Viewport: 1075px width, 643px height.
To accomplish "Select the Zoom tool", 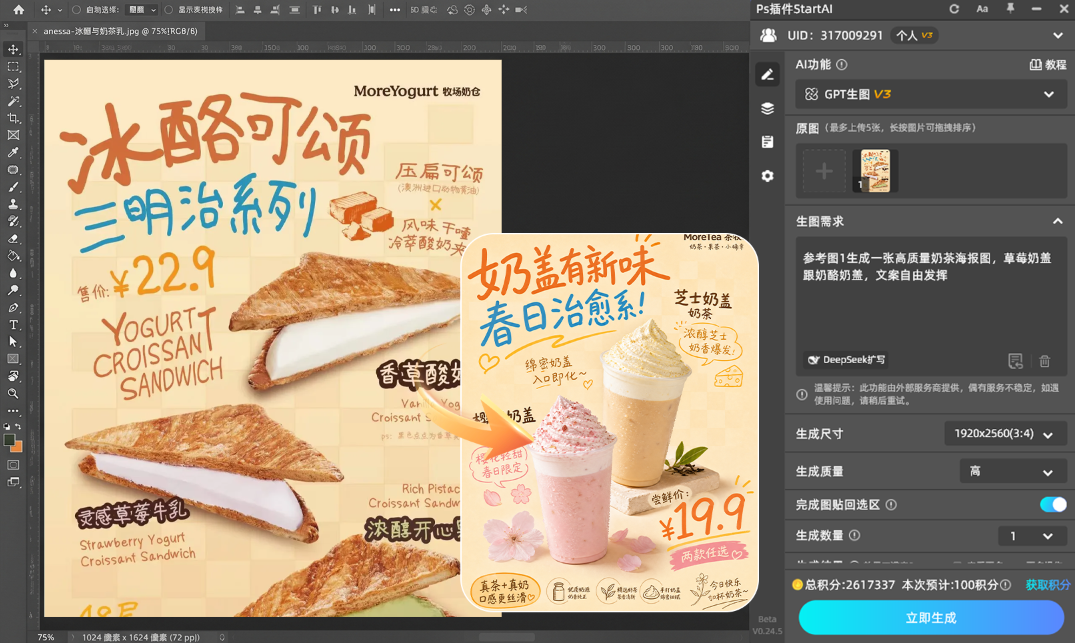I will tap(13, 393).
